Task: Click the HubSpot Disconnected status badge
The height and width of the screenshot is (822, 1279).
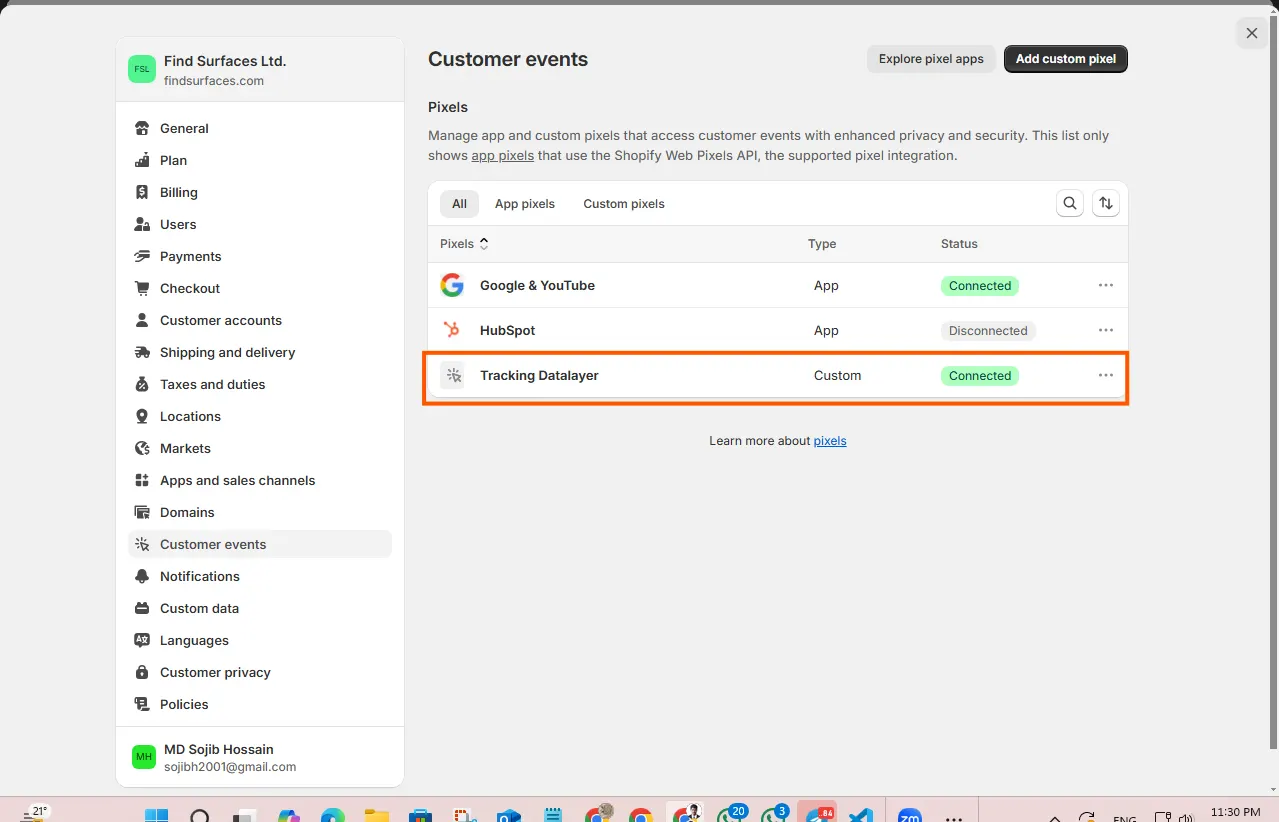Action: (988, 330)
